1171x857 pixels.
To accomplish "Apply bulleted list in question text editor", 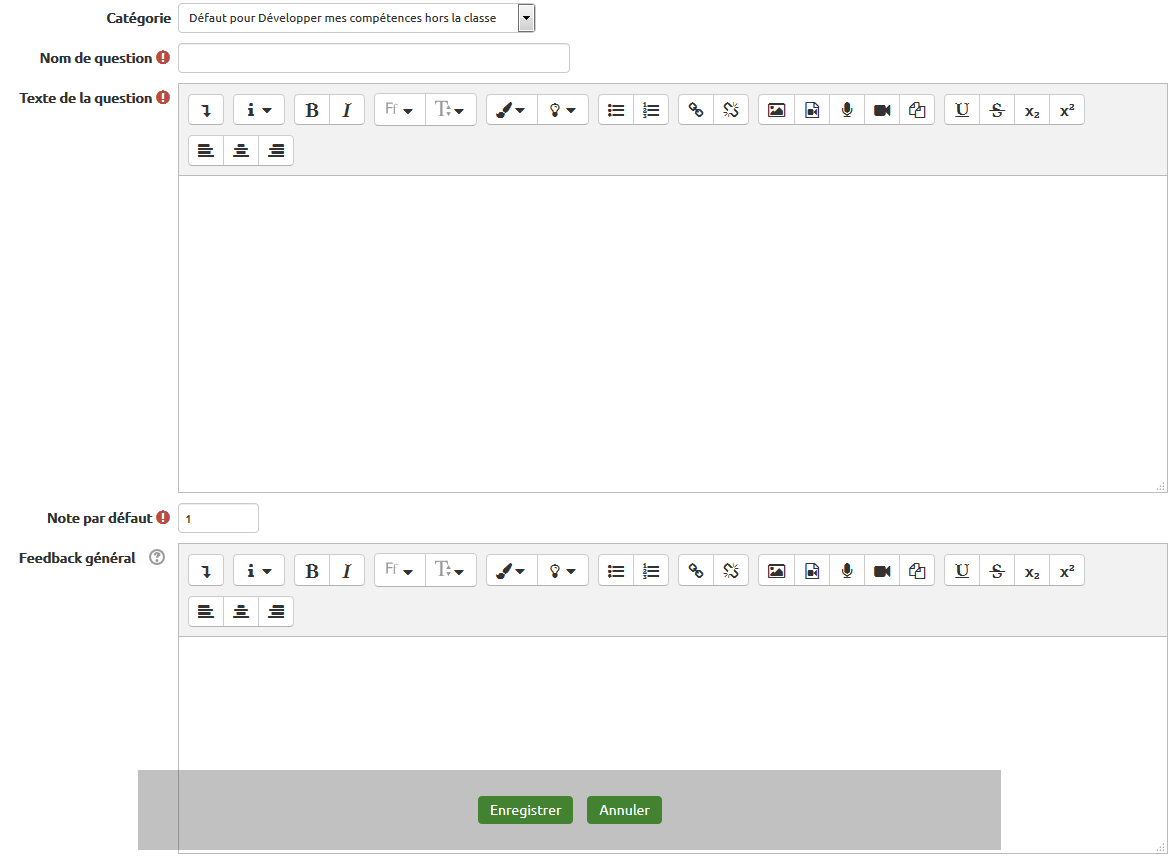I will [x=616, y=111].
